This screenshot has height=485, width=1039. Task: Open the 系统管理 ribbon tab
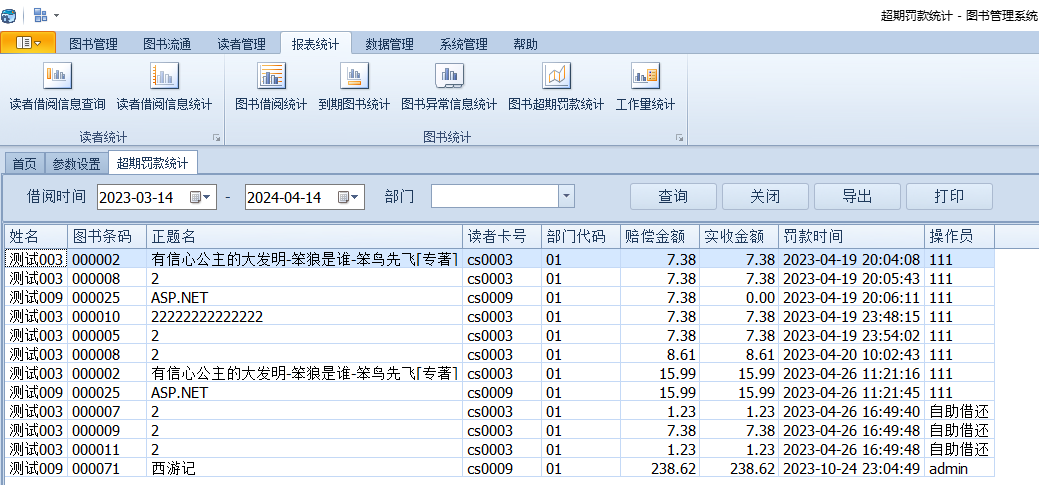point(463,44)
